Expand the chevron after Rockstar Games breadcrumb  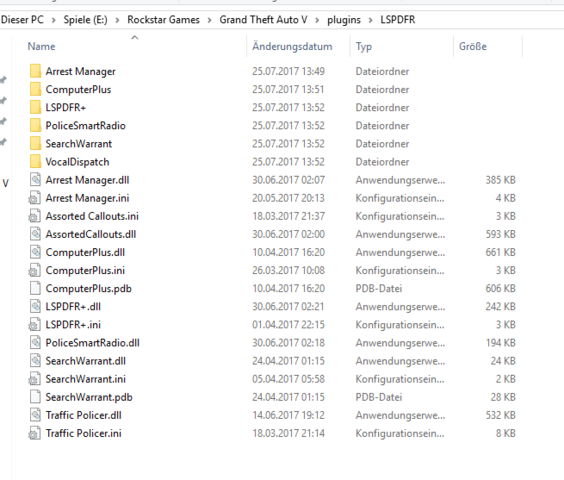pyautogui.click(x=209, y=20)
